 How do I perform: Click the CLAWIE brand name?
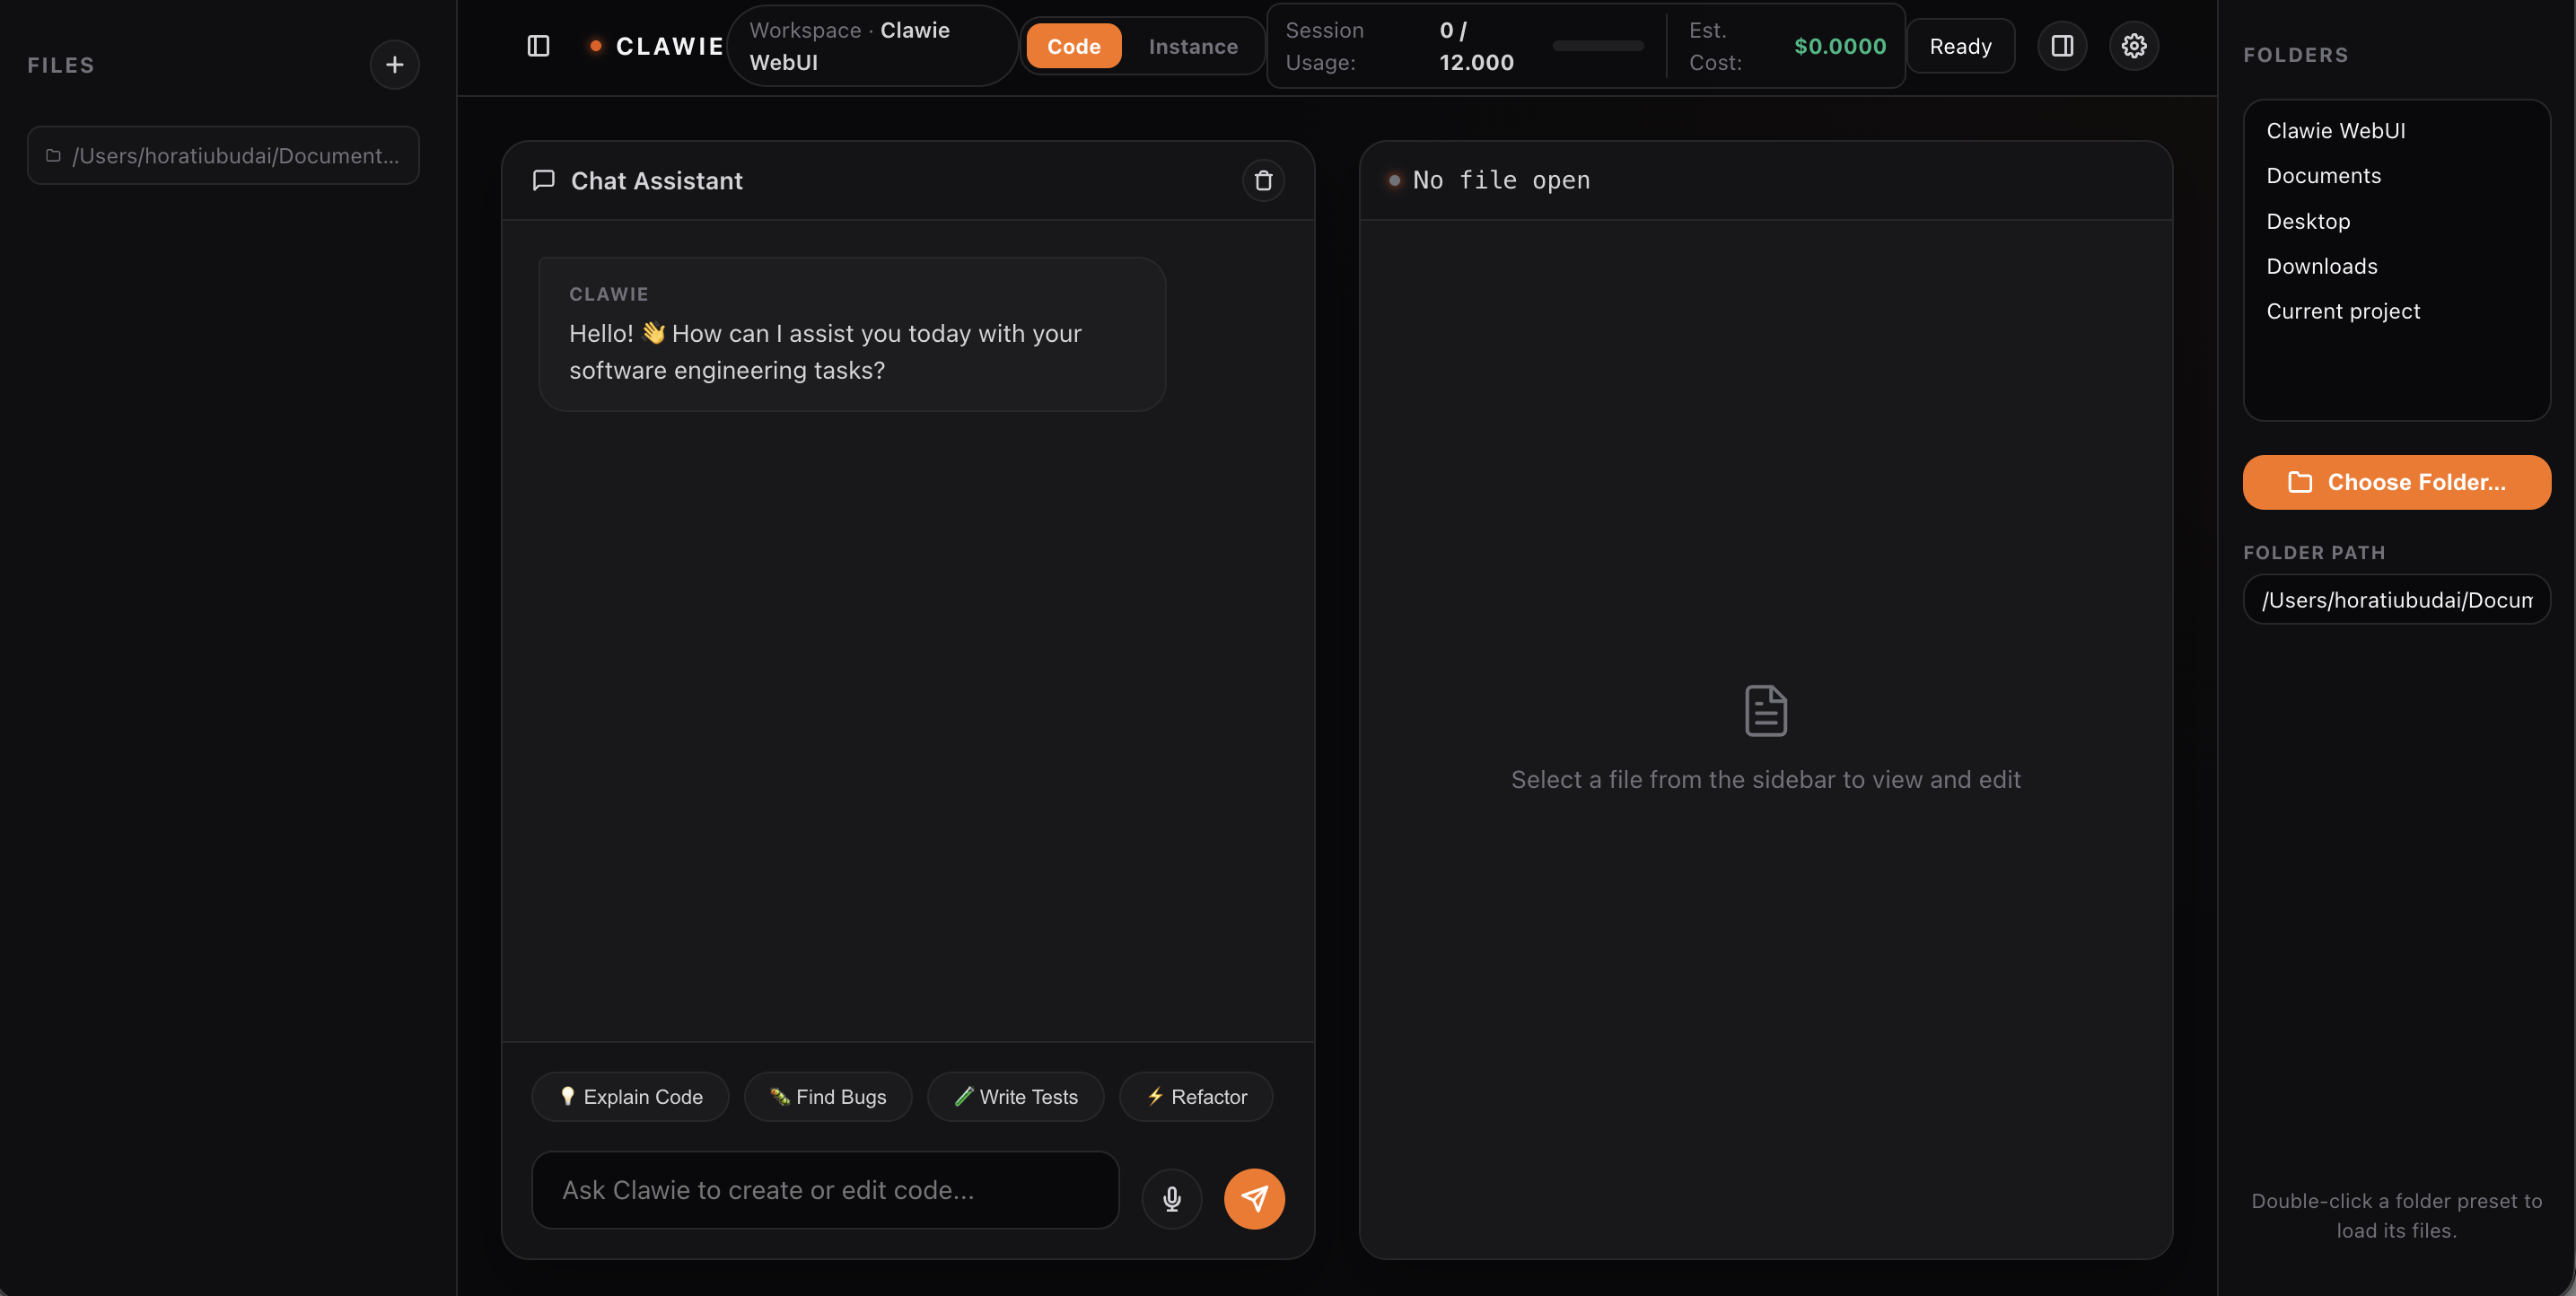pyautogui.click(x=670, y=46)
